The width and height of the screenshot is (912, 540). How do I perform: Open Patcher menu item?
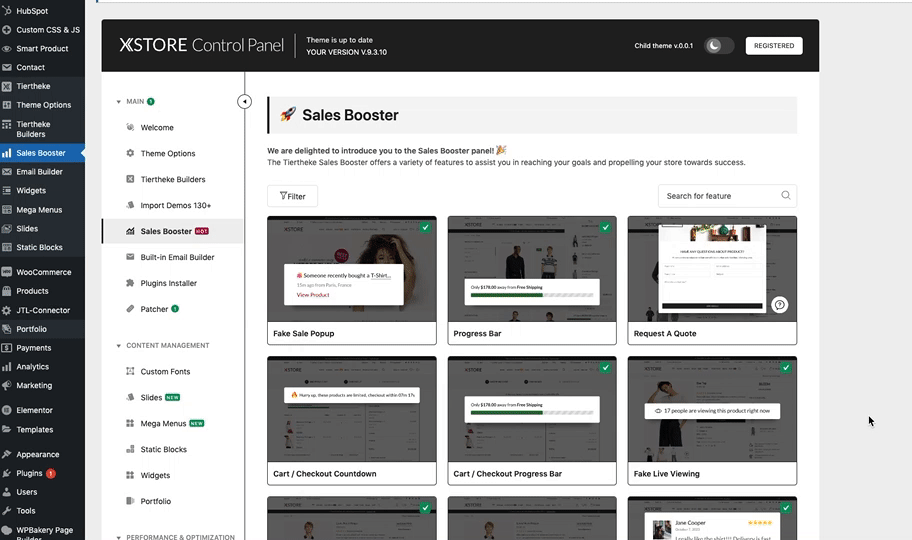click(154, 309)
